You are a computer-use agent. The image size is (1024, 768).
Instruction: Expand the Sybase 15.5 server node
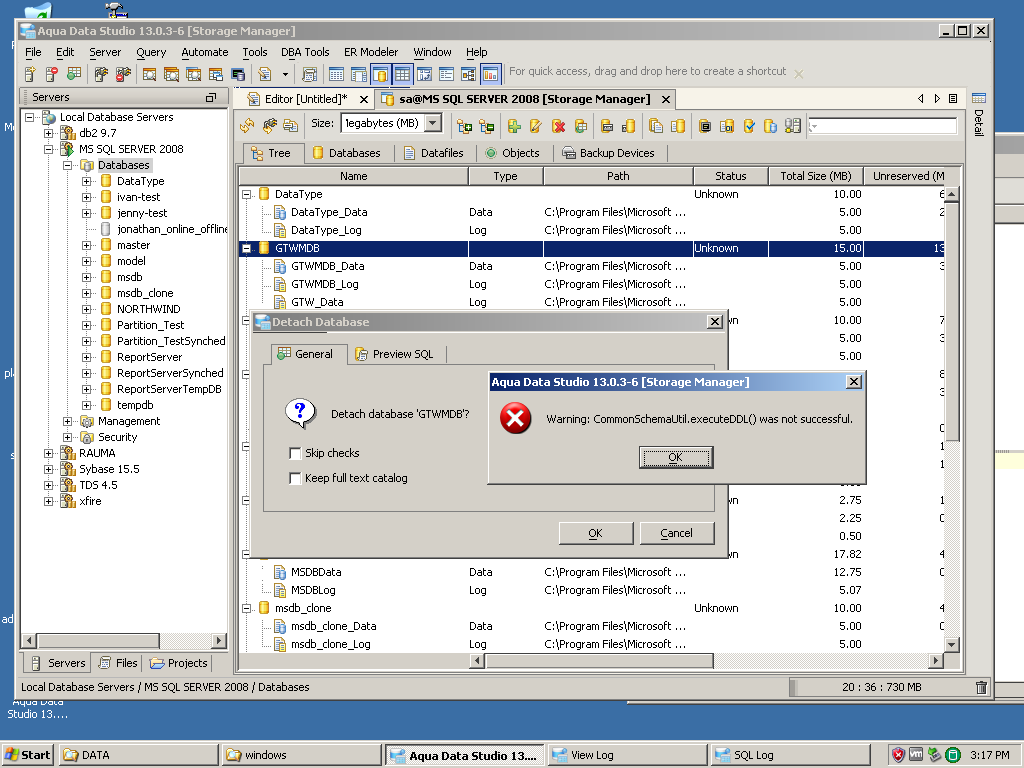point(48,469)
